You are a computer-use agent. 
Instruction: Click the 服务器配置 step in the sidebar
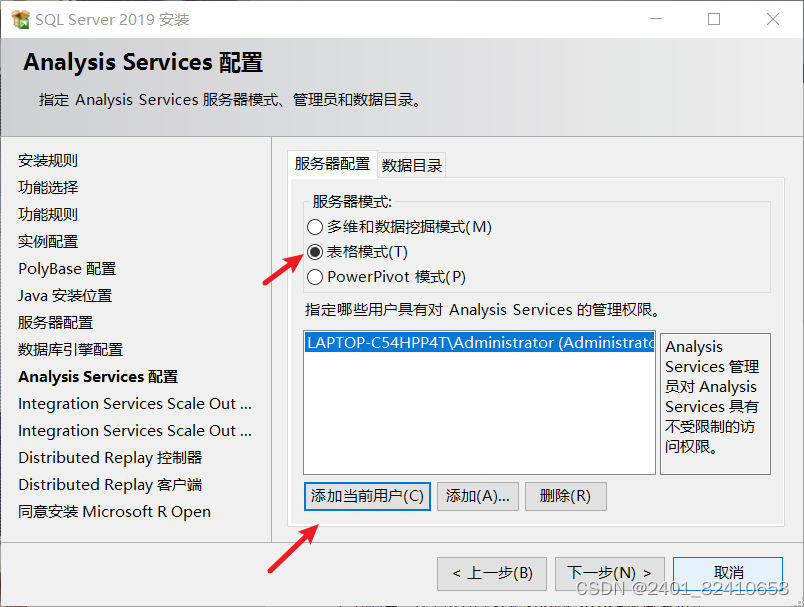tap(55, 322)
